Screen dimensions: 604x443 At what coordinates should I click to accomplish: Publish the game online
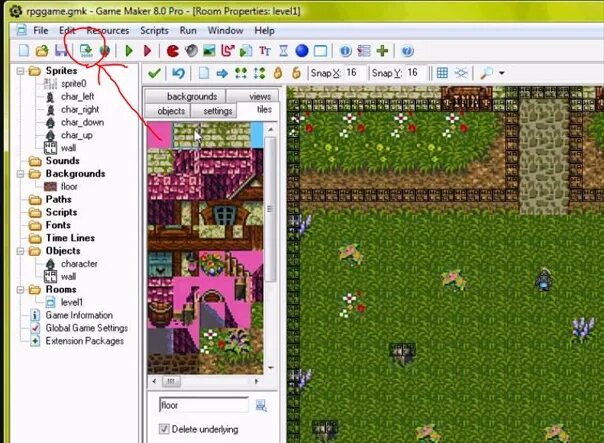click(x=104, y=50)
